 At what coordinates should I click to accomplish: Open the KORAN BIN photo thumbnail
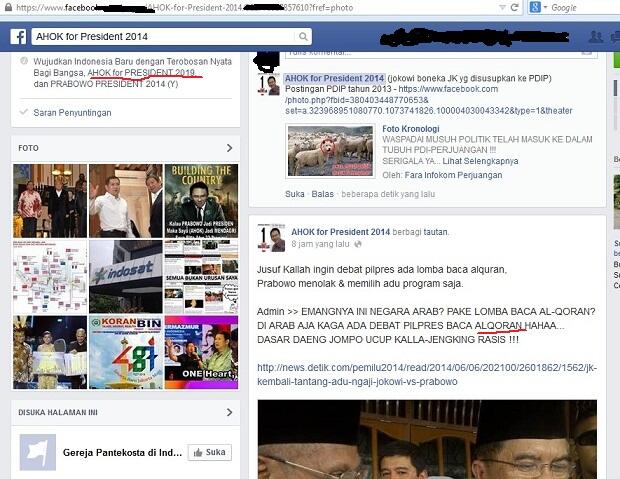[x=126, y=352]
